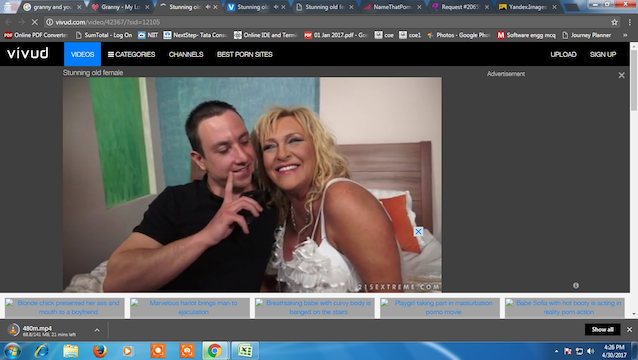Select the VIDEOS navigation item
This screenshot has height=360, width=638.
click(82, 54)
